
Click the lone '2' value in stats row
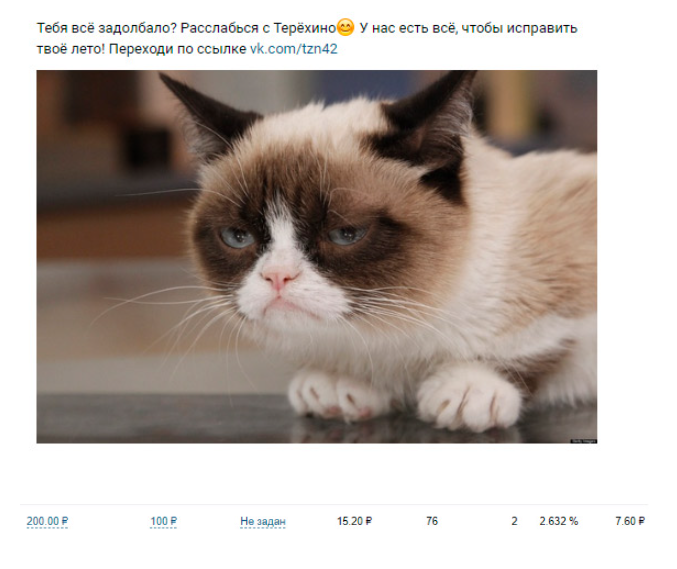pos(515,522)
